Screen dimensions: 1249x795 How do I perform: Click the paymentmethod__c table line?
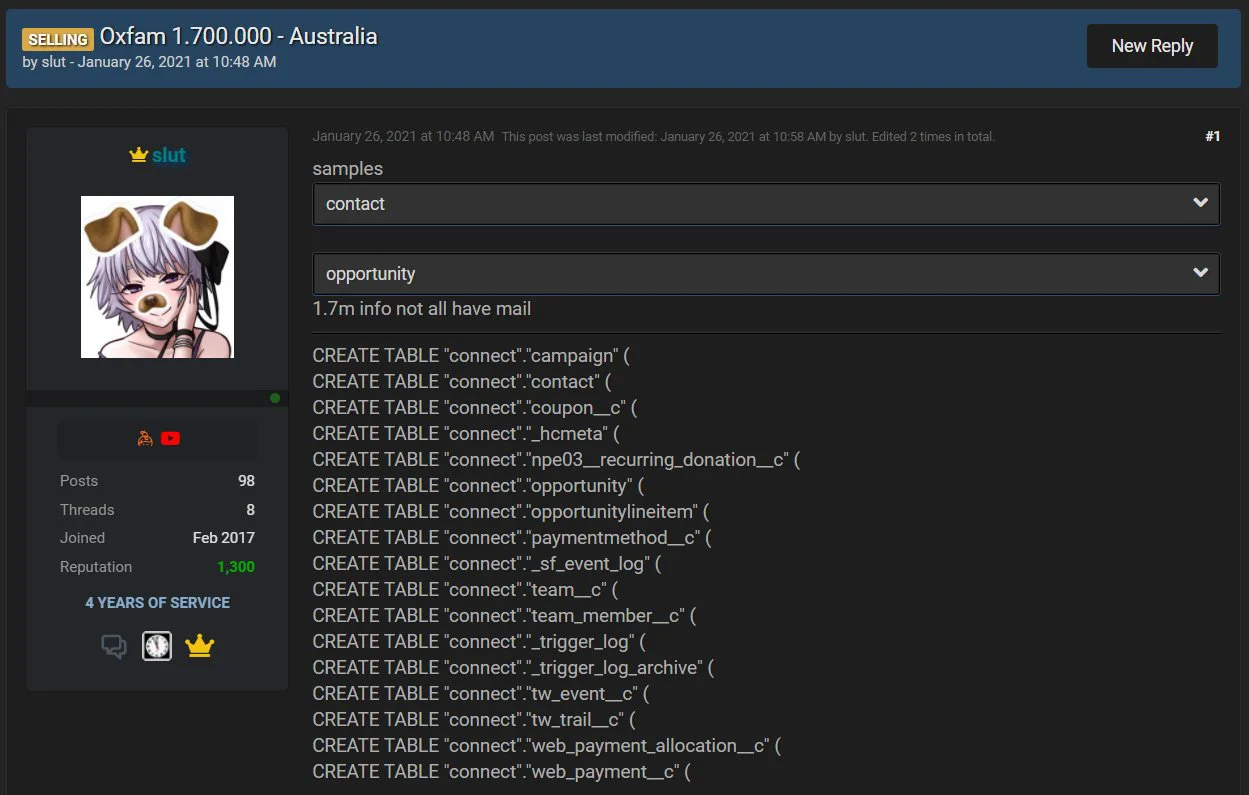512,537
